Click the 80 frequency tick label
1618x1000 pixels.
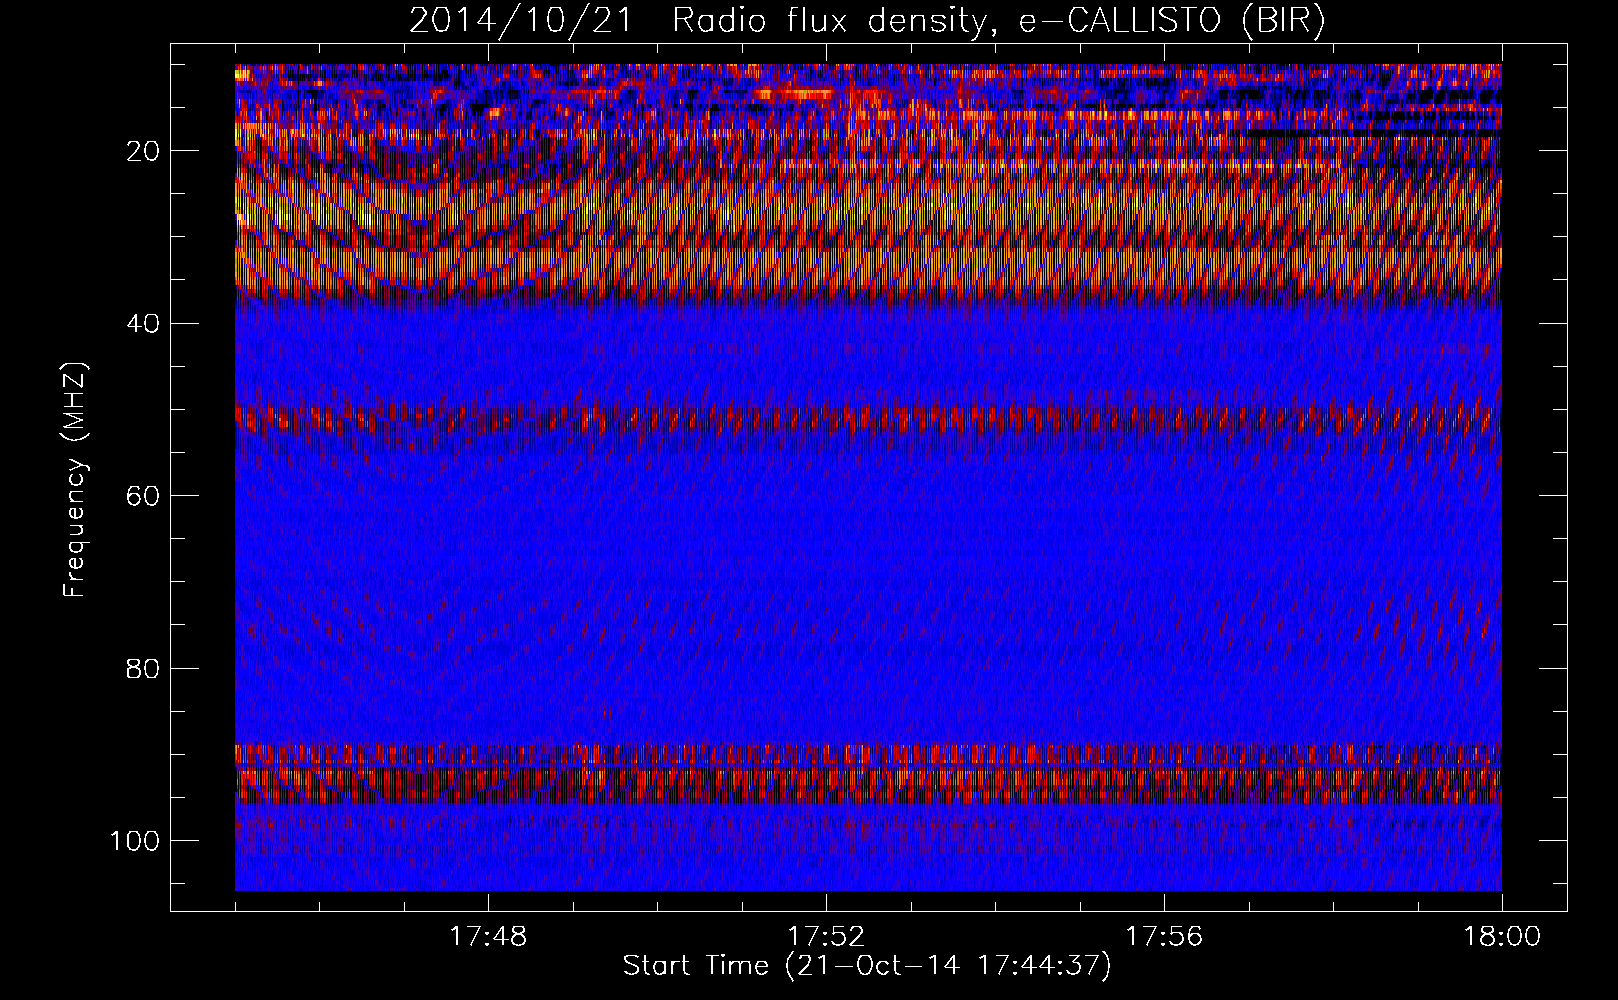coord(144,668)
